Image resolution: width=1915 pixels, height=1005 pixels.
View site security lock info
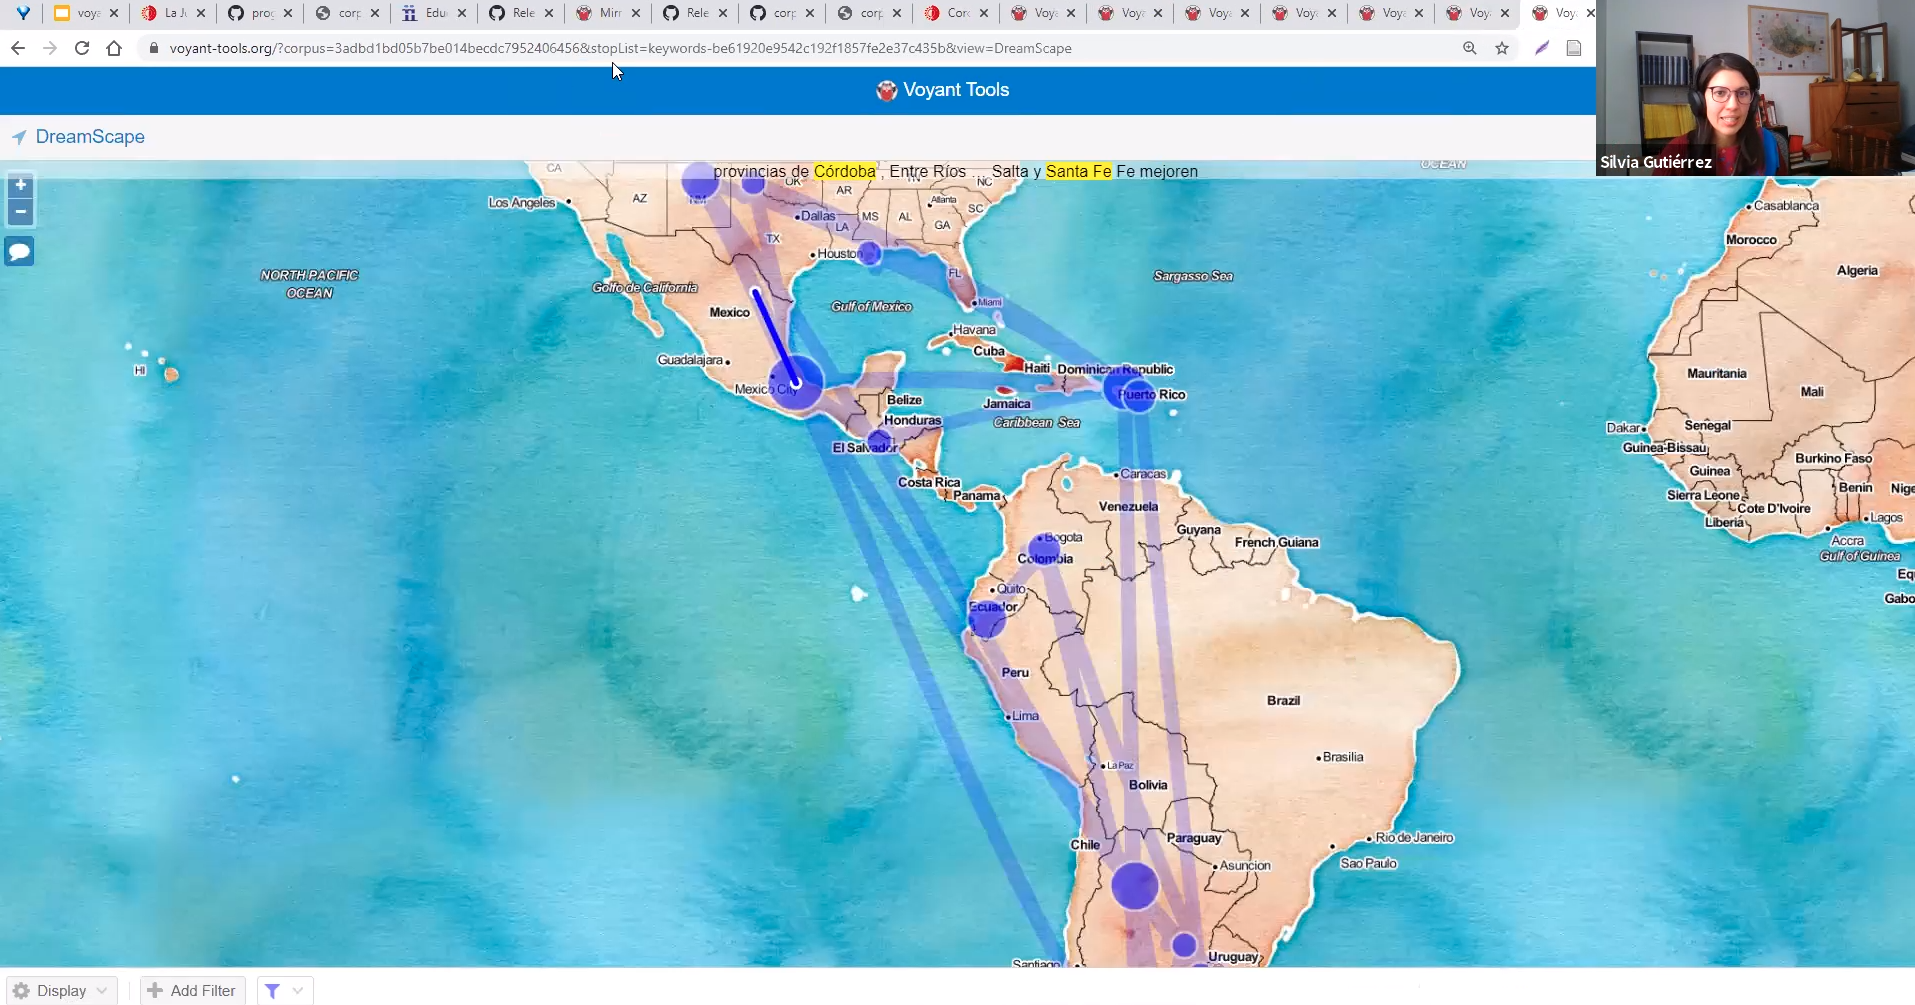[153, 48]
